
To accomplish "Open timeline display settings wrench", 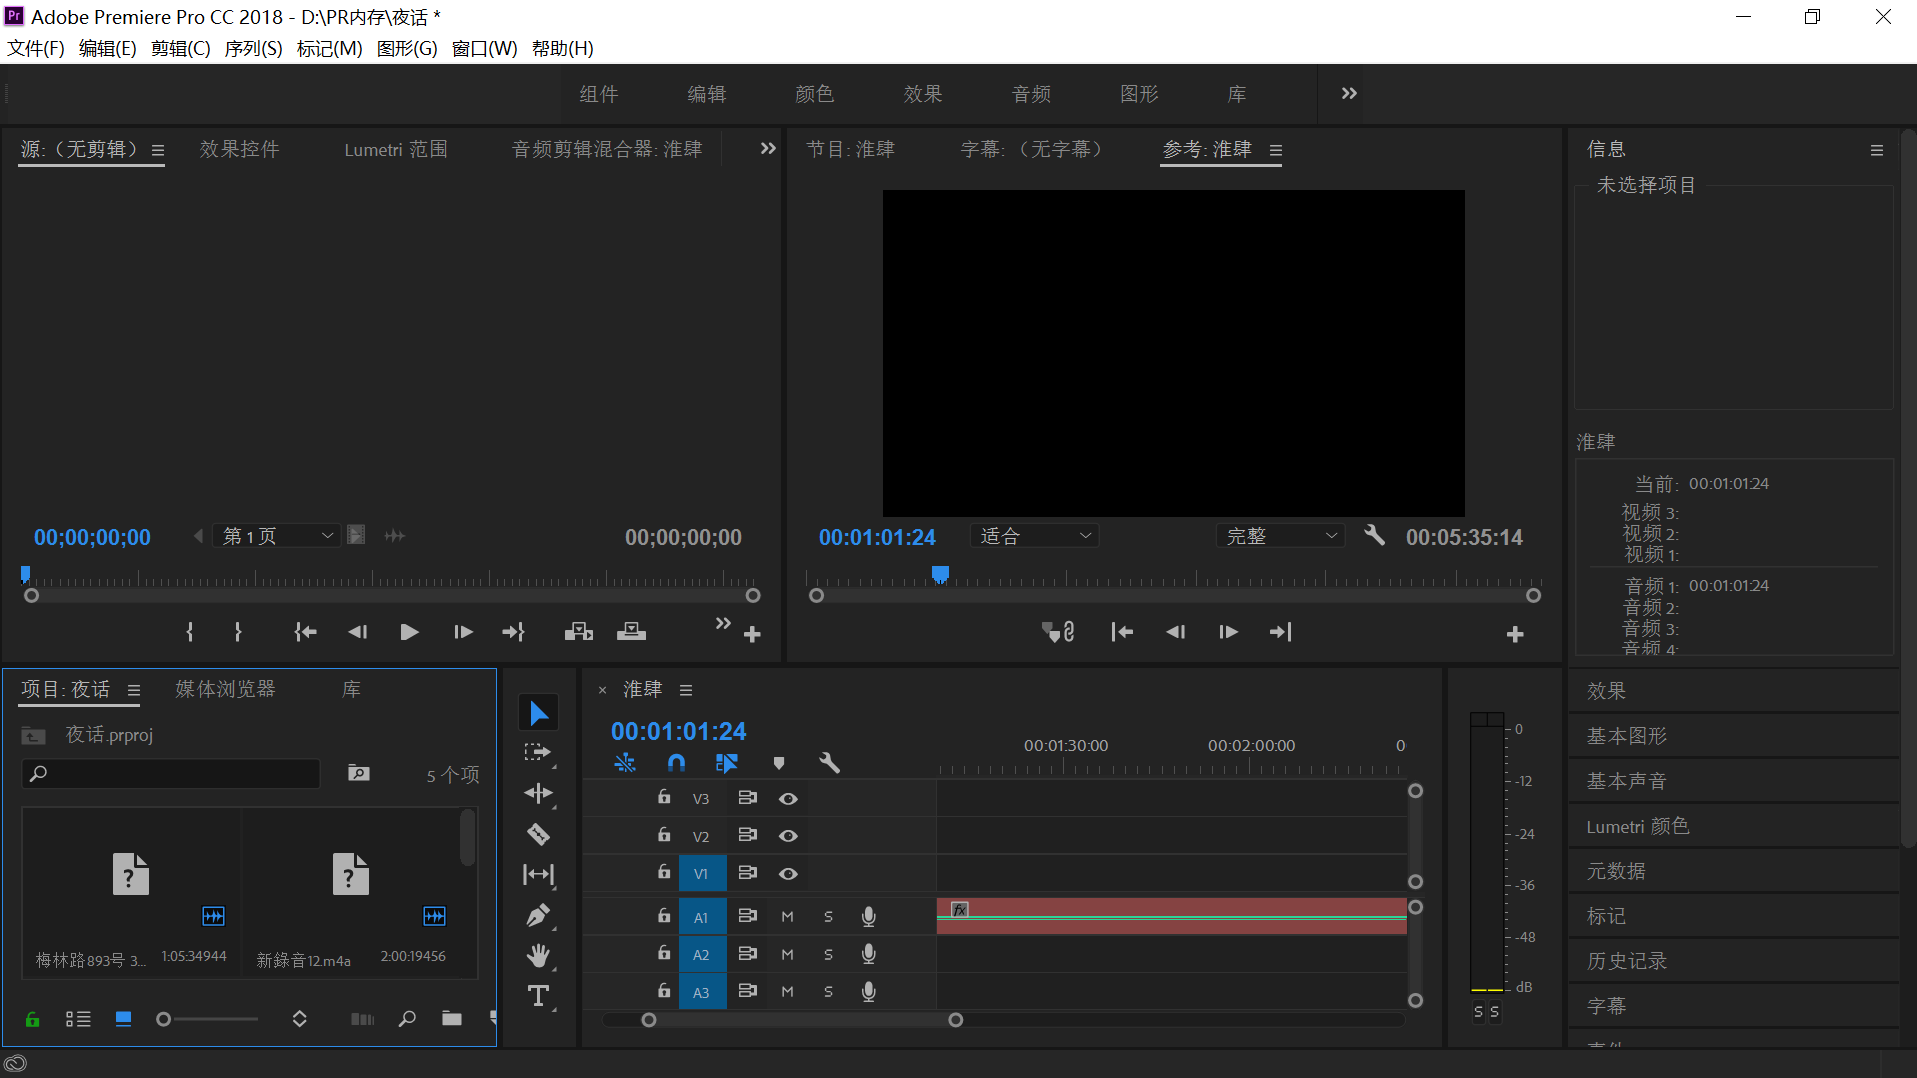I will (x=829, y=763).
